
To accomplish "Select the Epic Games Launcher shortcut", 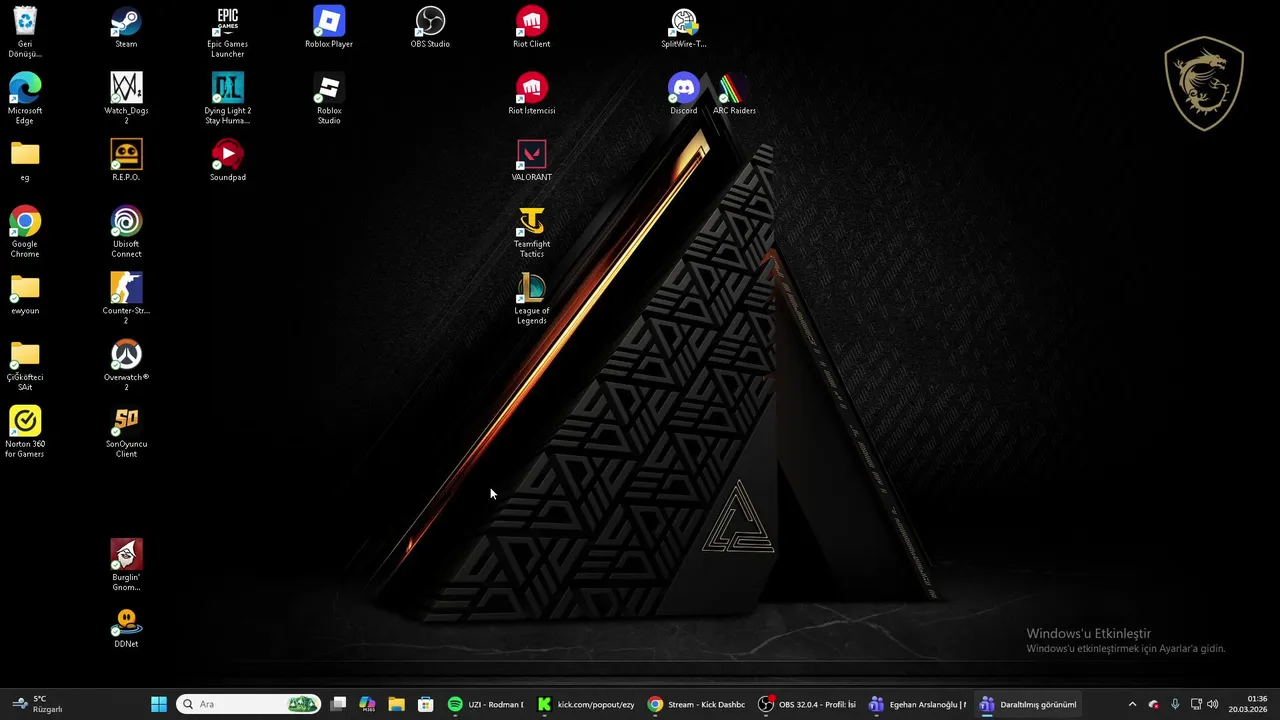I will pos(227,31).
